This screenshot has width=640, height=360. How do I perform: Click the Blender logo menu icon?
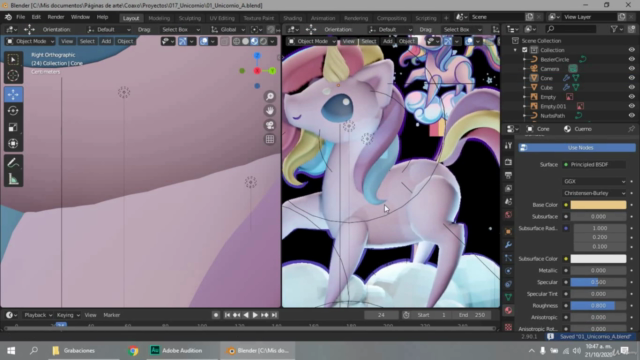8,17
